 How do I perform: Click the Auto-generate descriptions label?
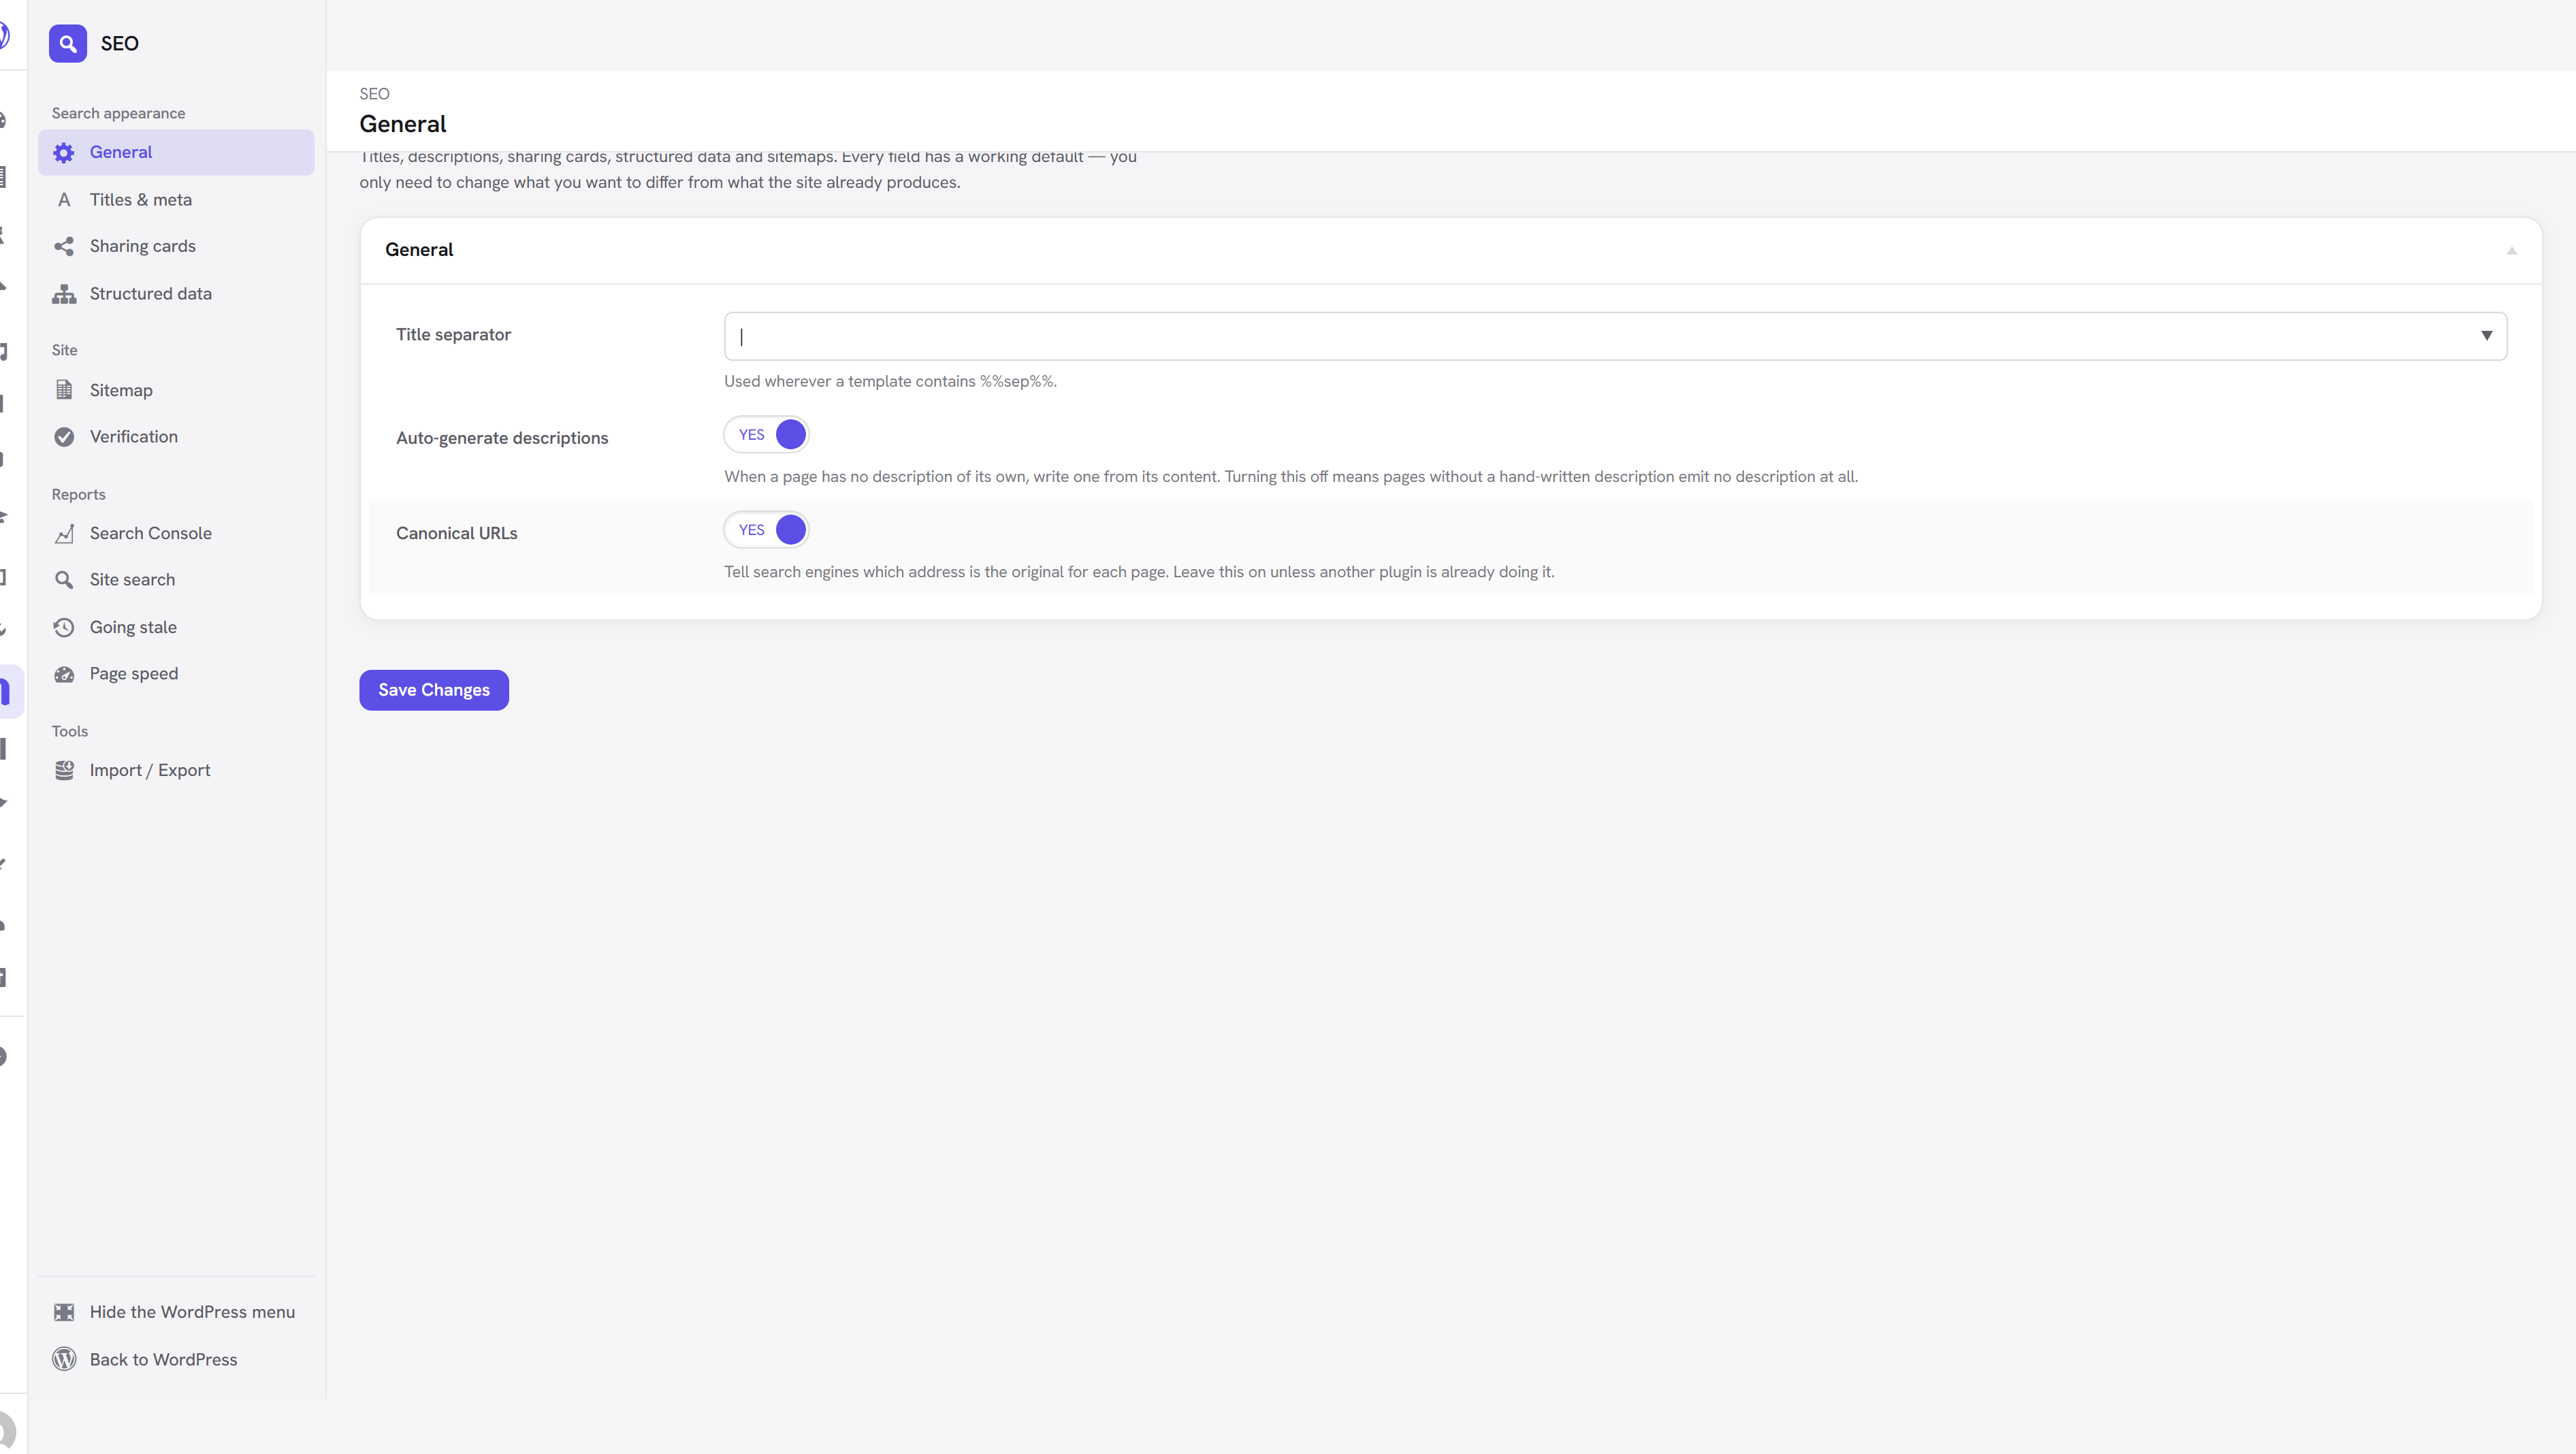coord(502,438)
